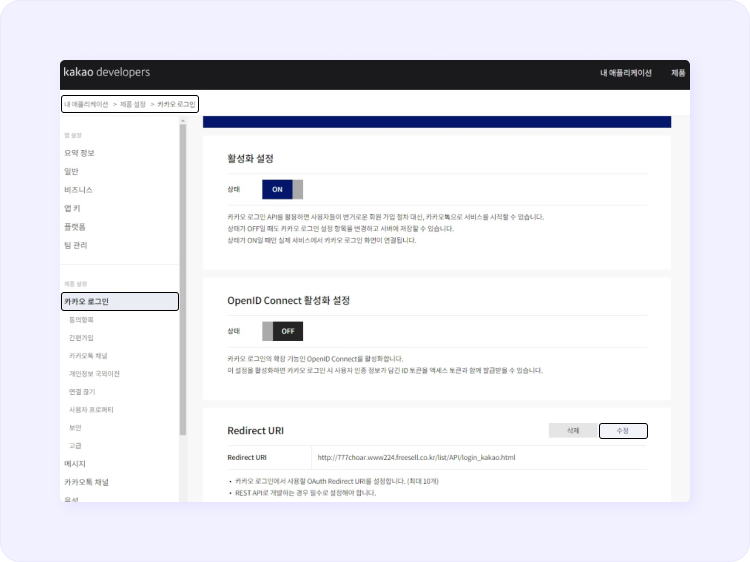This screenshot has width=750, height=562.
Task: Select 사용자 프로퍼티 in the sidebar
Action: pyautogui.click(x=91, y=410)
